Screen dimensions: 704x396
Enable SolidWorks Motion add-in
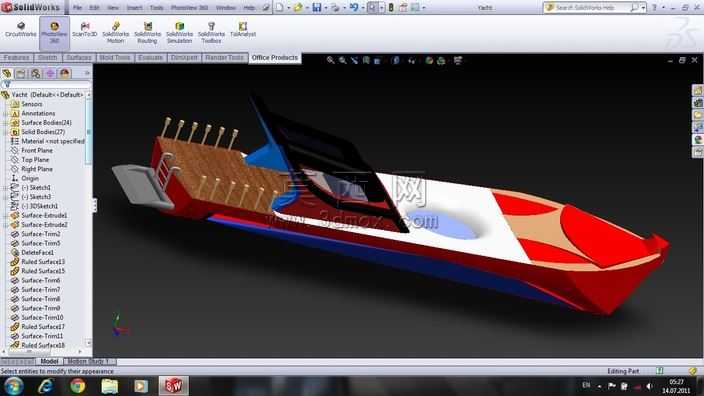pos(115,33)
